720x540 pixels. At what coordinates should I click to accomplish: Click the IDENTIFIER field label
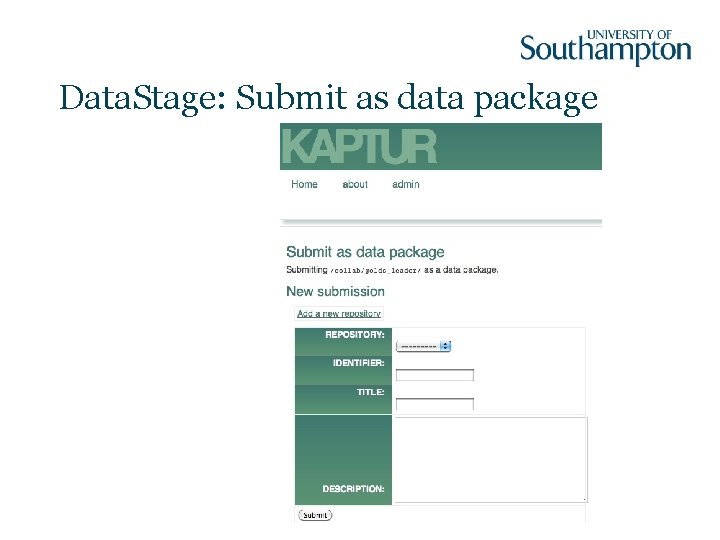(x=358, y=363)
